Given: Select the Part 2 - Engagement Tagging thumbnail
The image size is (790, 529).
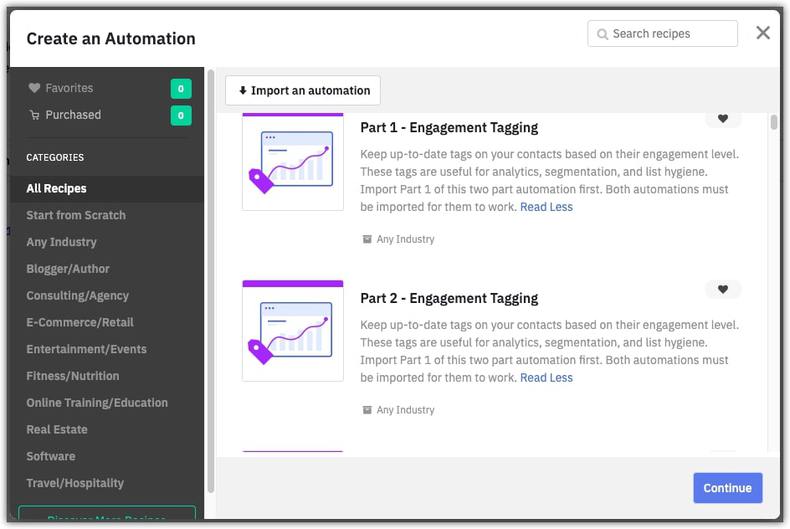Looking at the screenshot, I should coord(293,331).
